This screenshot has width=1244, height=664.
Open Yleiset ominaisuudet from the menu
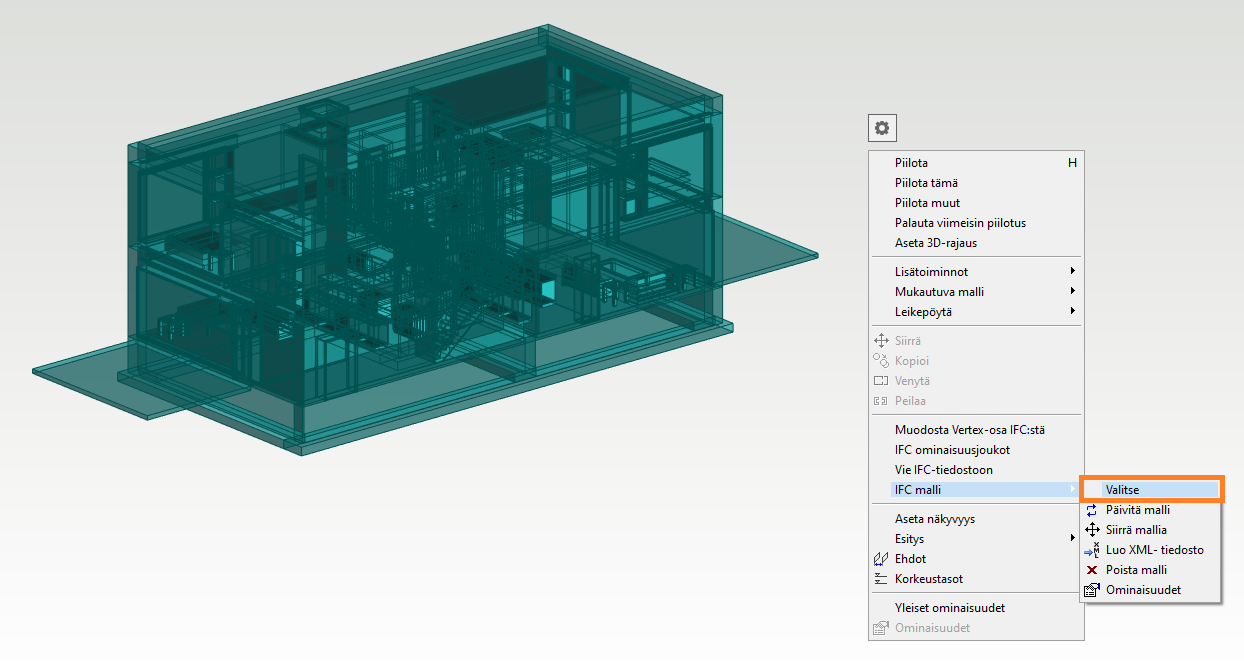[x=950, y=608]
